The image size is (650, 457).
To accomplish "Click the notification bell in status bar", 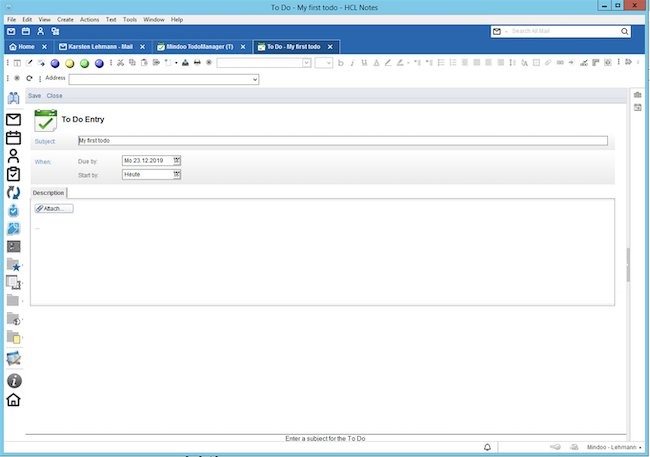I will point(487,446).
